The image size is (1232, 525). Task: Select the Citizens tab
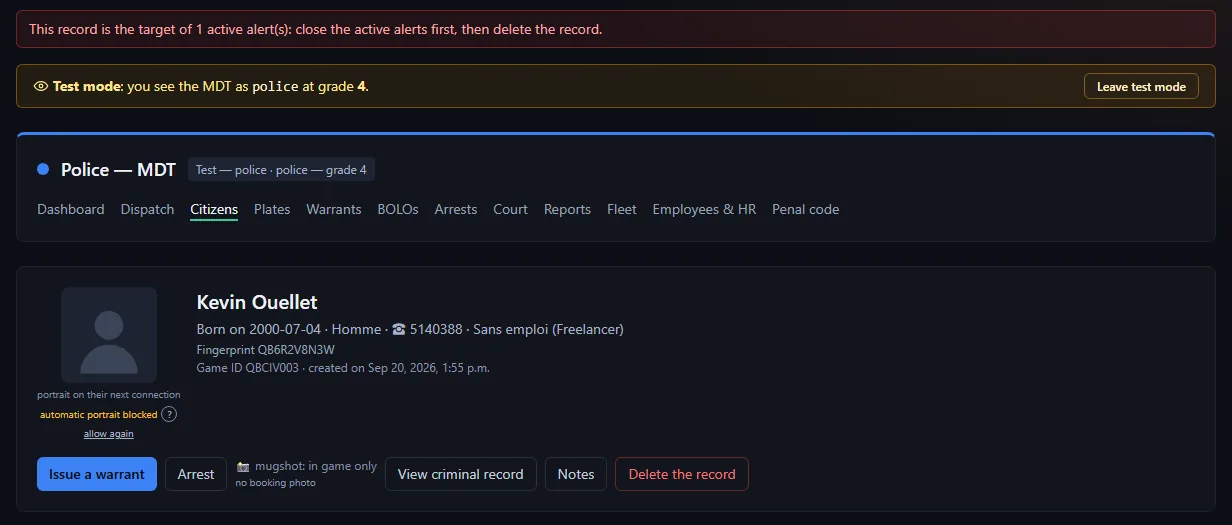tap(214, 209)
